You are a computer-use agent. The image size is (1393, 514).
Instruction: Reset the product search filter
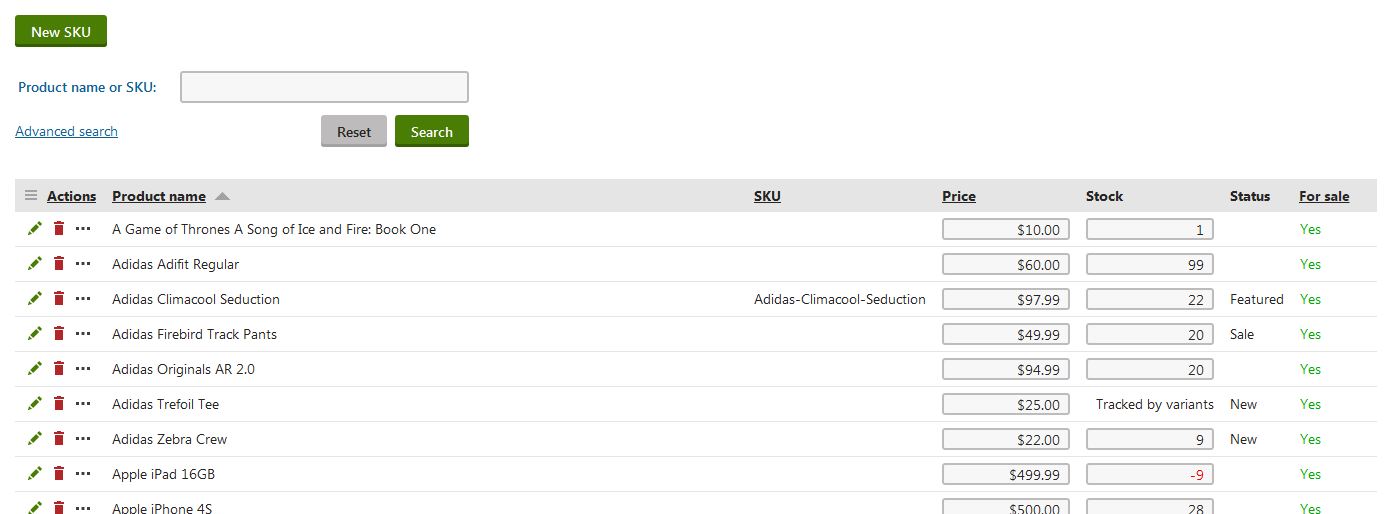coord(353,132)
